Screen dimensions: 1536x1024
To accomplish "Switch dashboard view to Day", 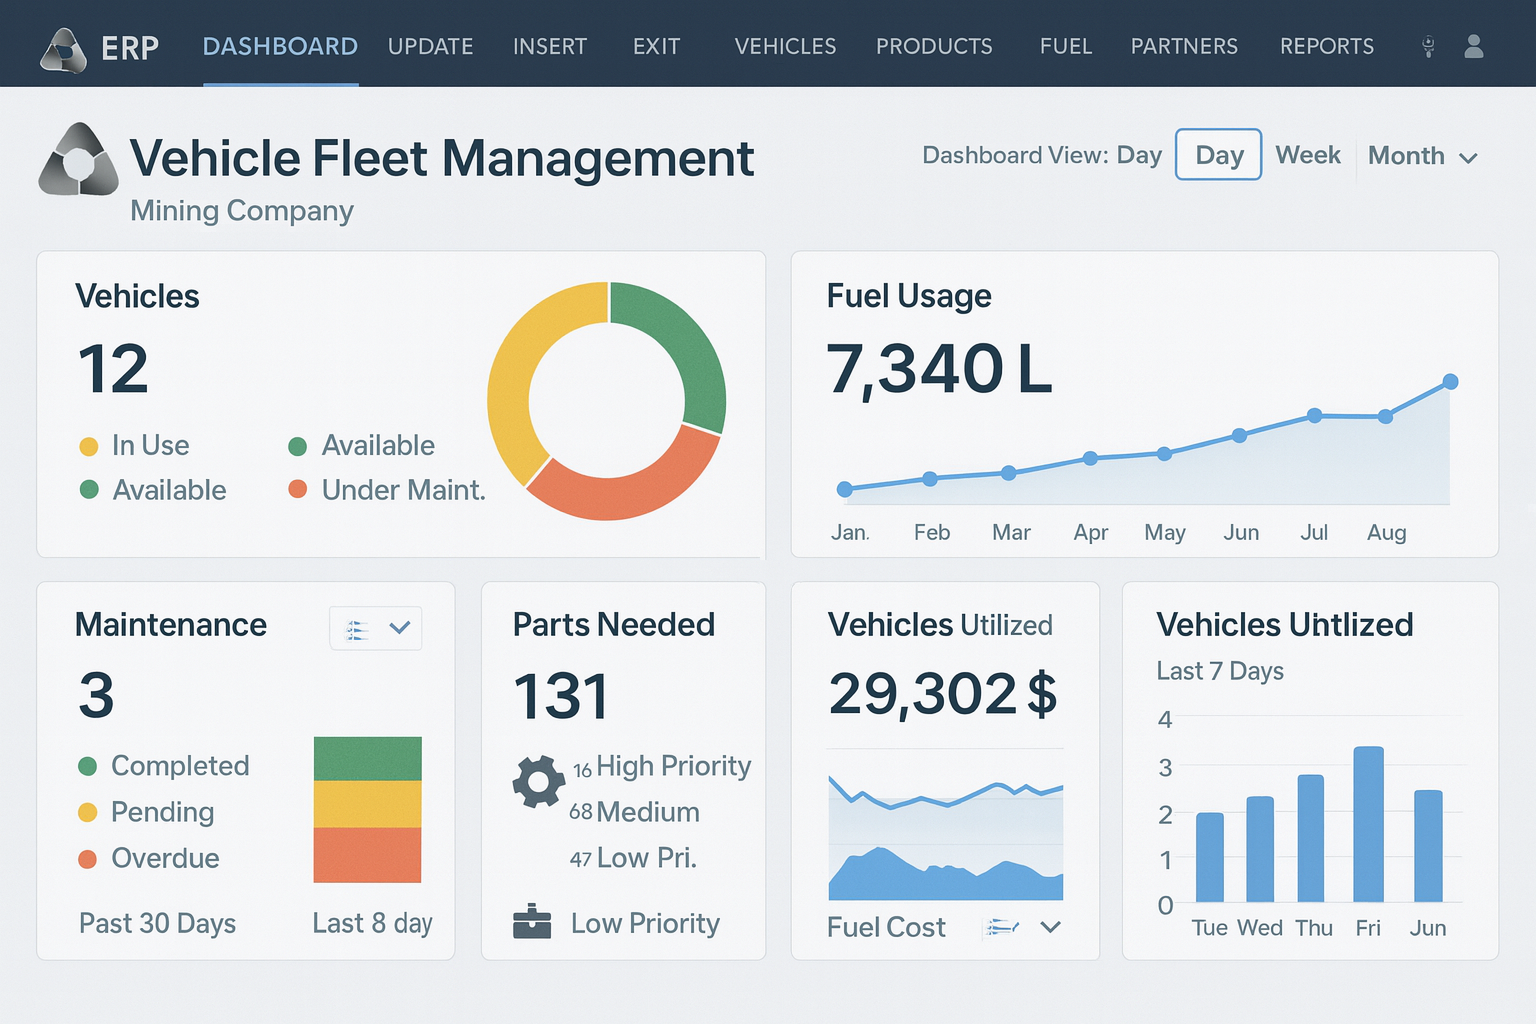I will [x=1218, y=155].
